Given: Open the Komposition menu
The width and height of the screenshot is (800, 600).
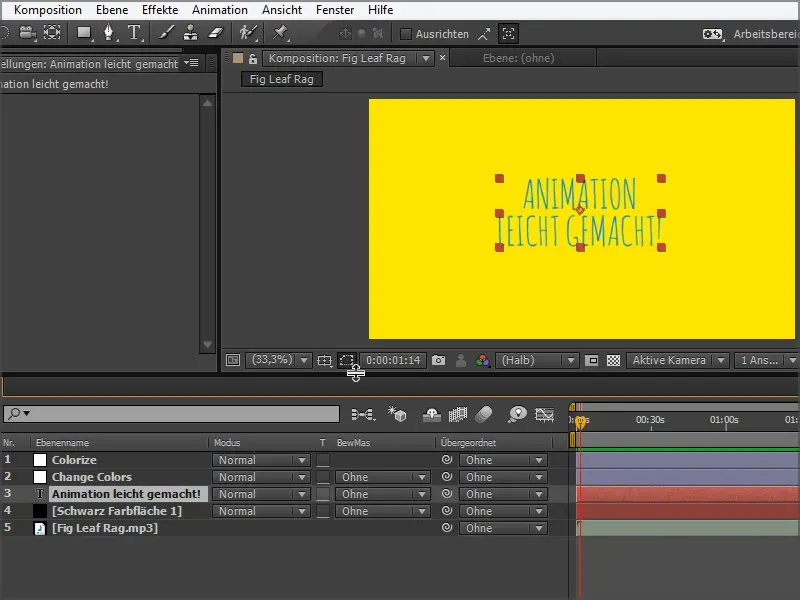Looking at the screenshot, I should click(x=47, y=9).
